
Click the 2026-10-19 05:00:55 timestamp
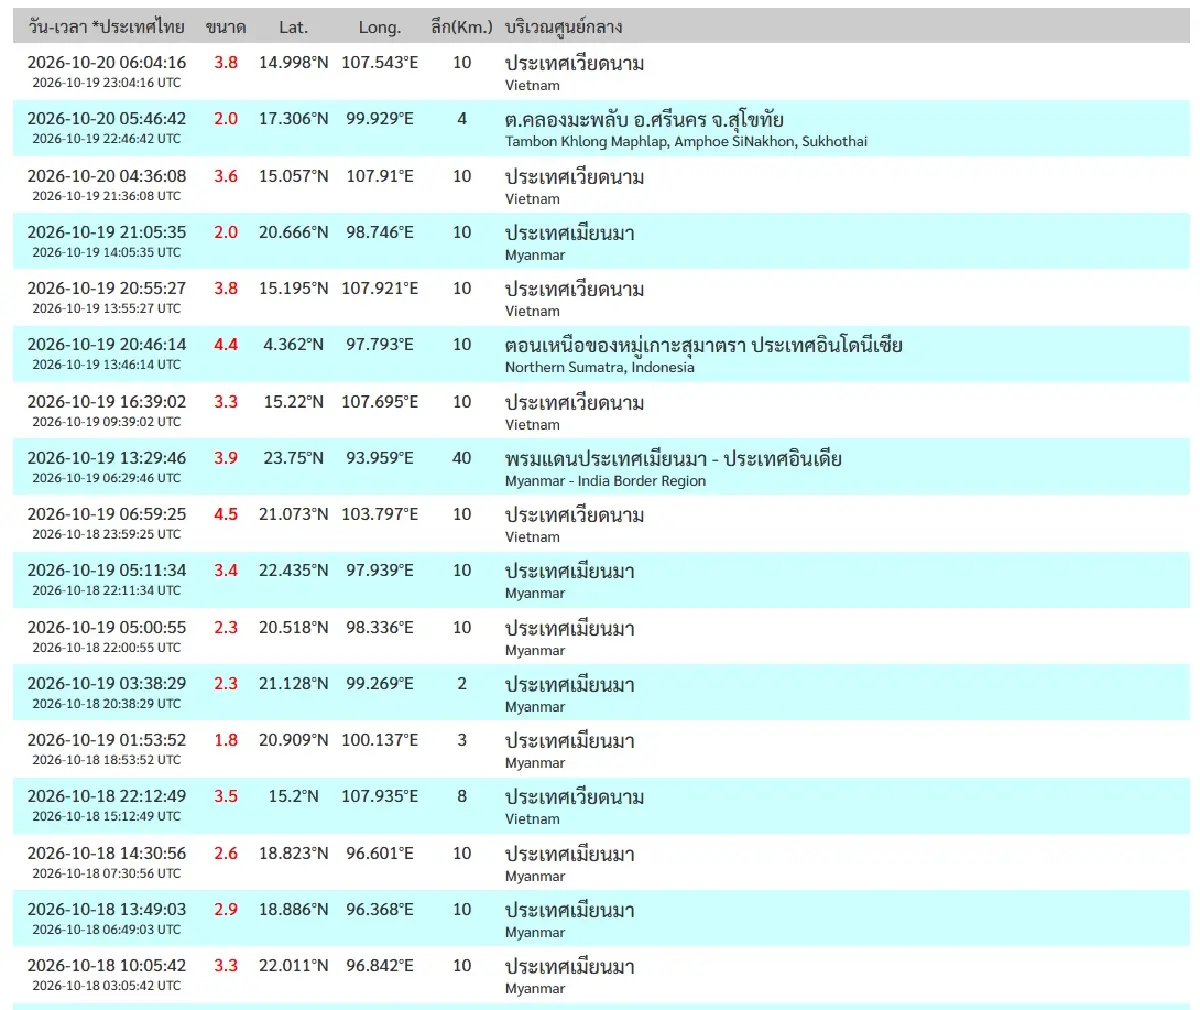pyautogui.click(x=107, y=627)
